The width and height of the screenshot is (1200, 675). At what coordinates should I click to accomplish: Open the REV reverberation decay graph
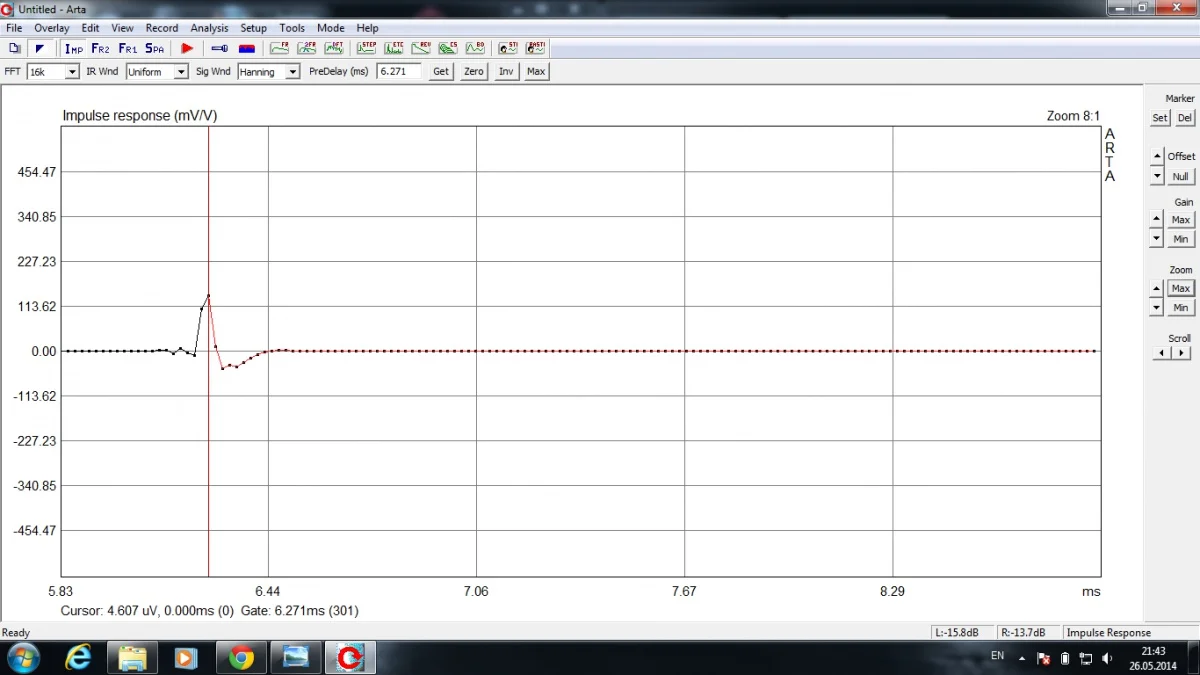tap(421, 47)
